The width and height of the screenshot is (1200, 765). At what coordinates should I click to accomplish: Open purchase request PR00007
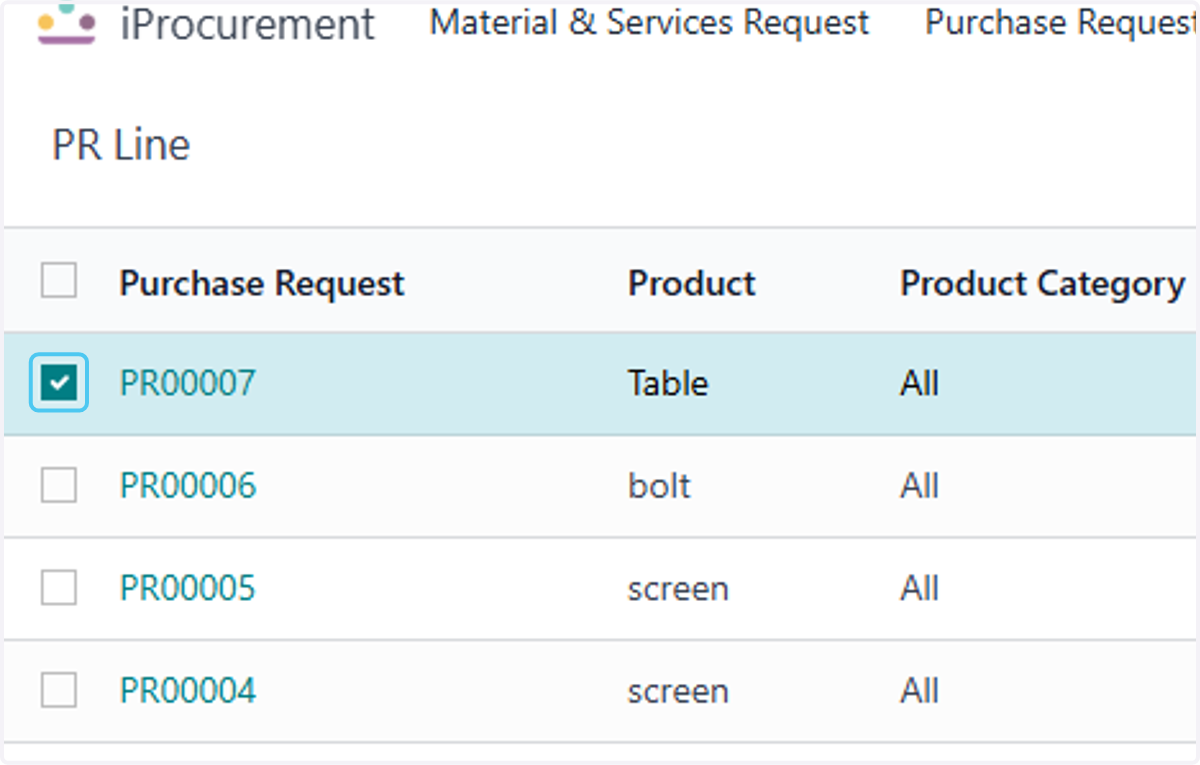point(188,383)
